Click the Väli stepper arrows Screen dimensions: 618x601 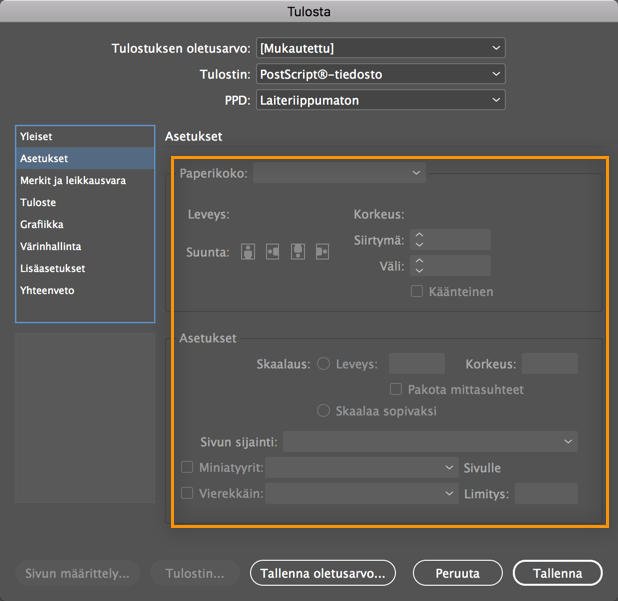[420, 266]
